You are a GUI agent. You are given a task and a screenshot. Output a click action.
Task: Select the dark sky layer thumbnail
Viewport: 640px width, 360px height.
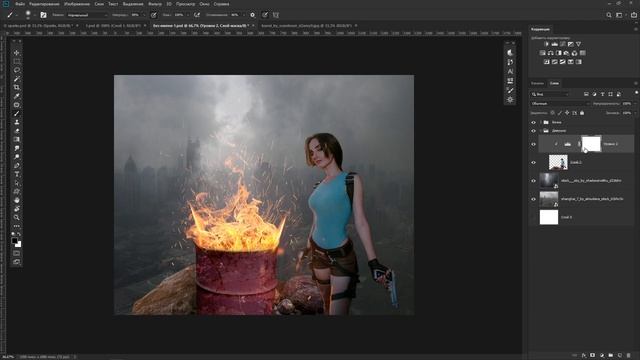pyautogui.click(x=549, y=181)
